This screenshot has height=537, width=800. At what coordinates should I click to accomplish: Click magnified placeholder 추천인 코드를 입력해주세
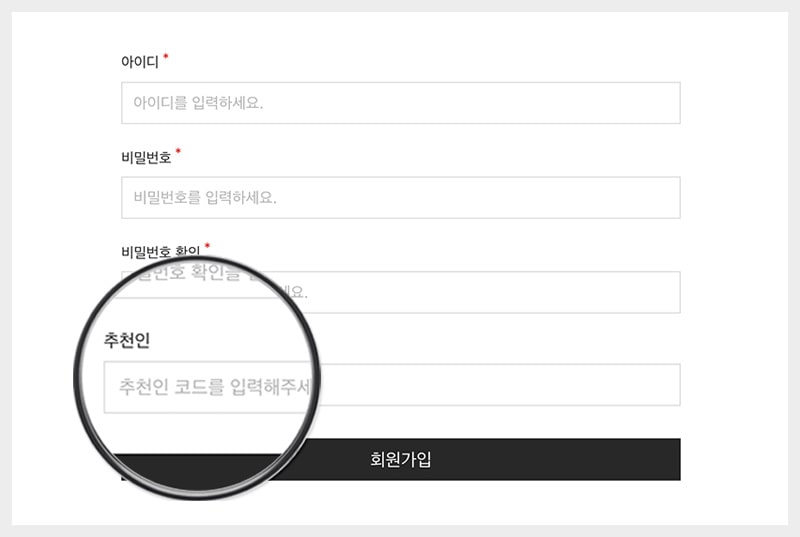point(215,387)
